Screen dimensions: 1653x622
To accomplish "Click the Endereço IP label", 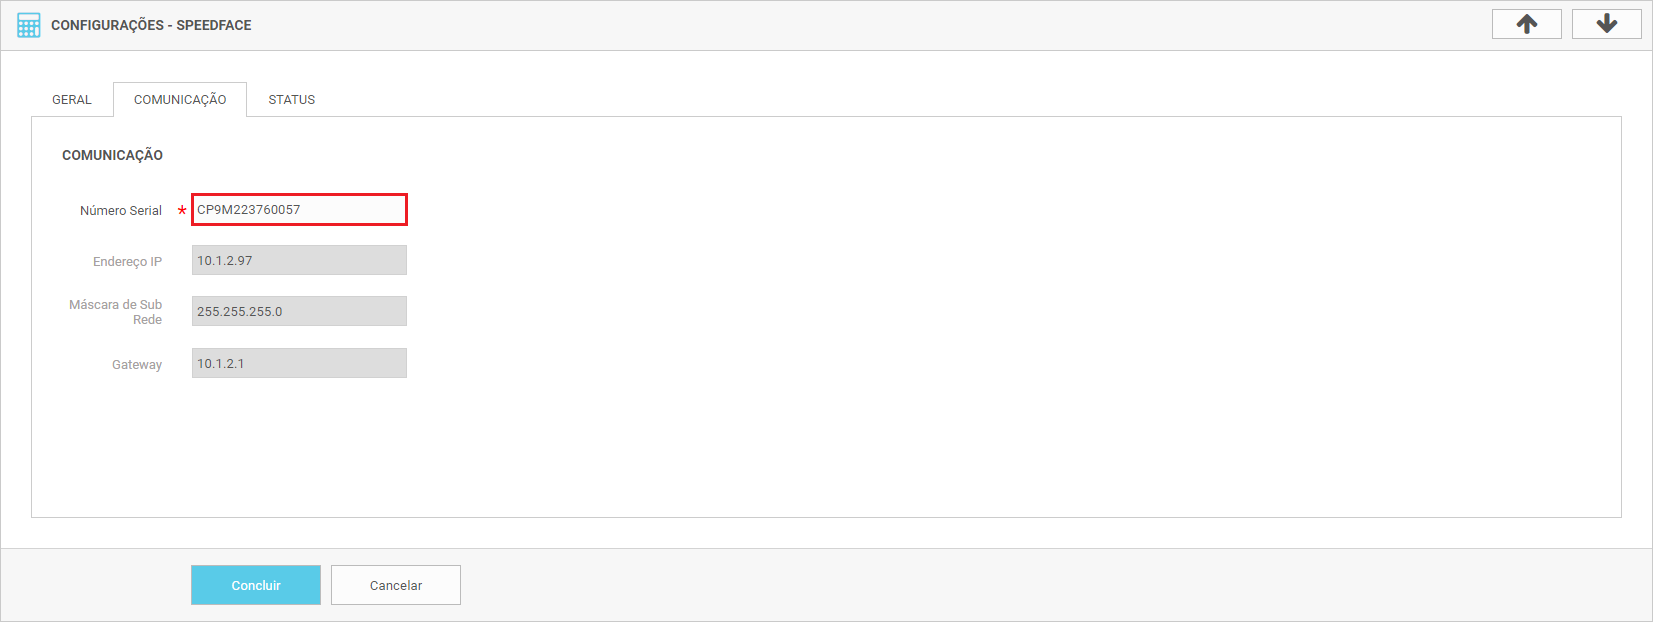I will [x=127, y=262].
